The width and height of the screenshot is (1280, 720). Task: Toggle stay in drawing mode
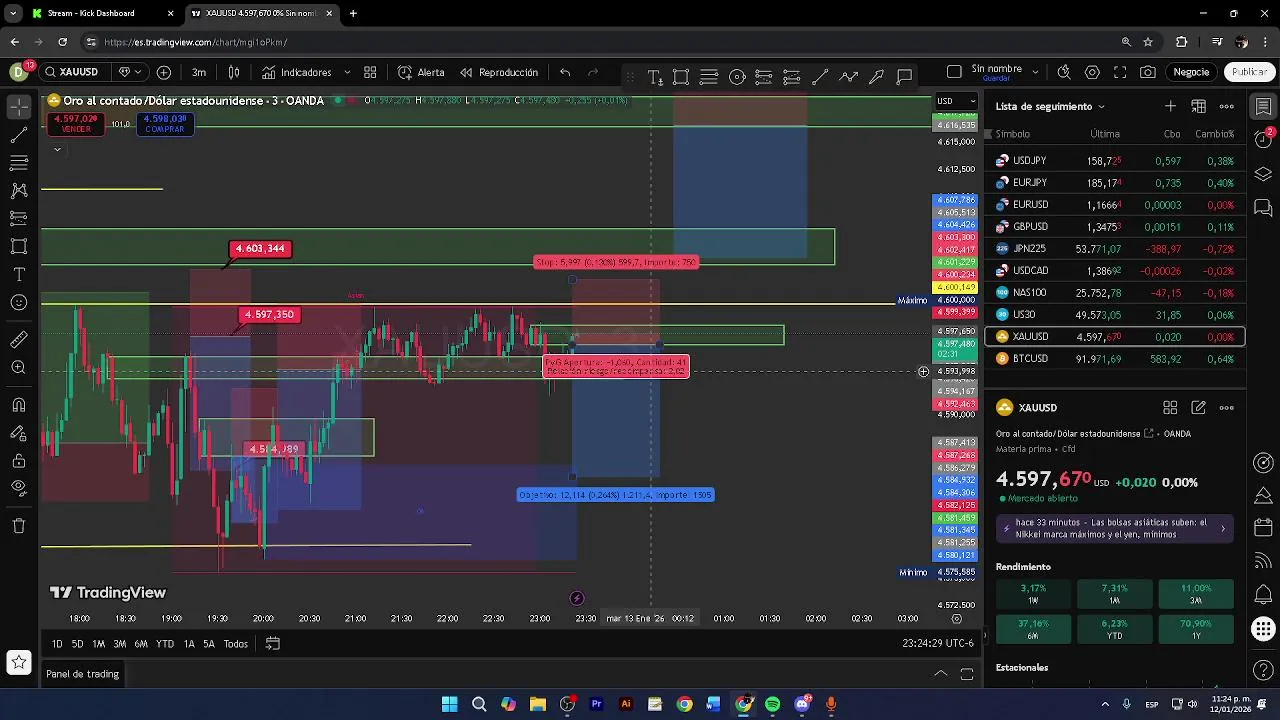[x=19, y=433]
